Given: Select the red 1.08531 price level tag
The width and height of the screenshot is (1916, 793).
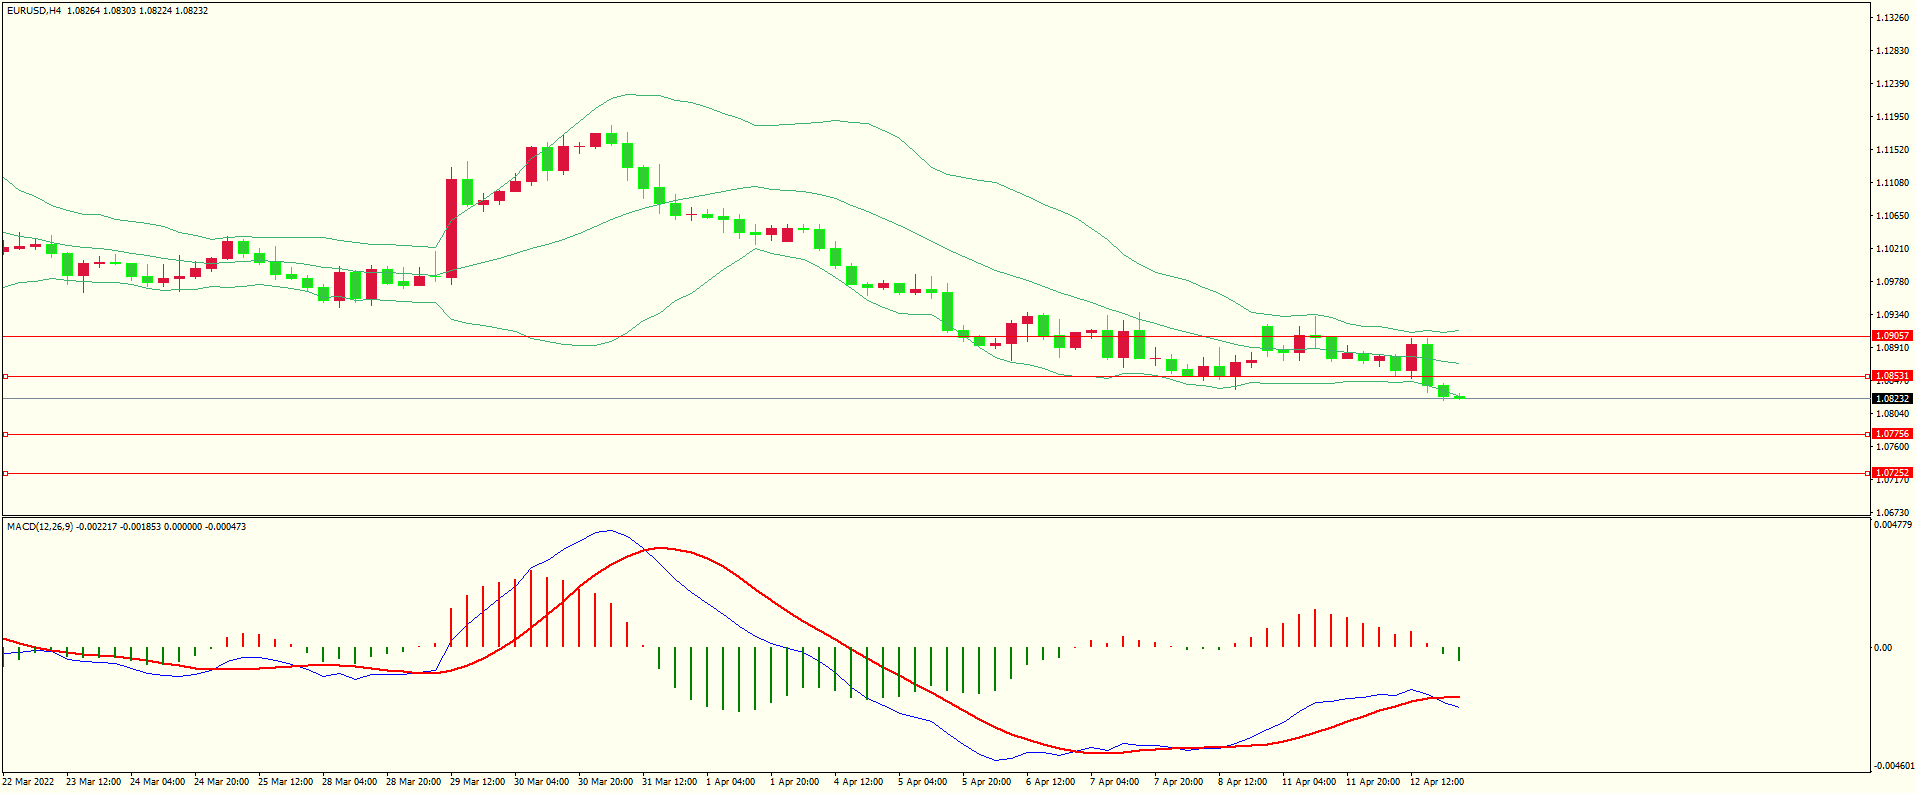Looking at the screenshot, I should [1892, 377].
